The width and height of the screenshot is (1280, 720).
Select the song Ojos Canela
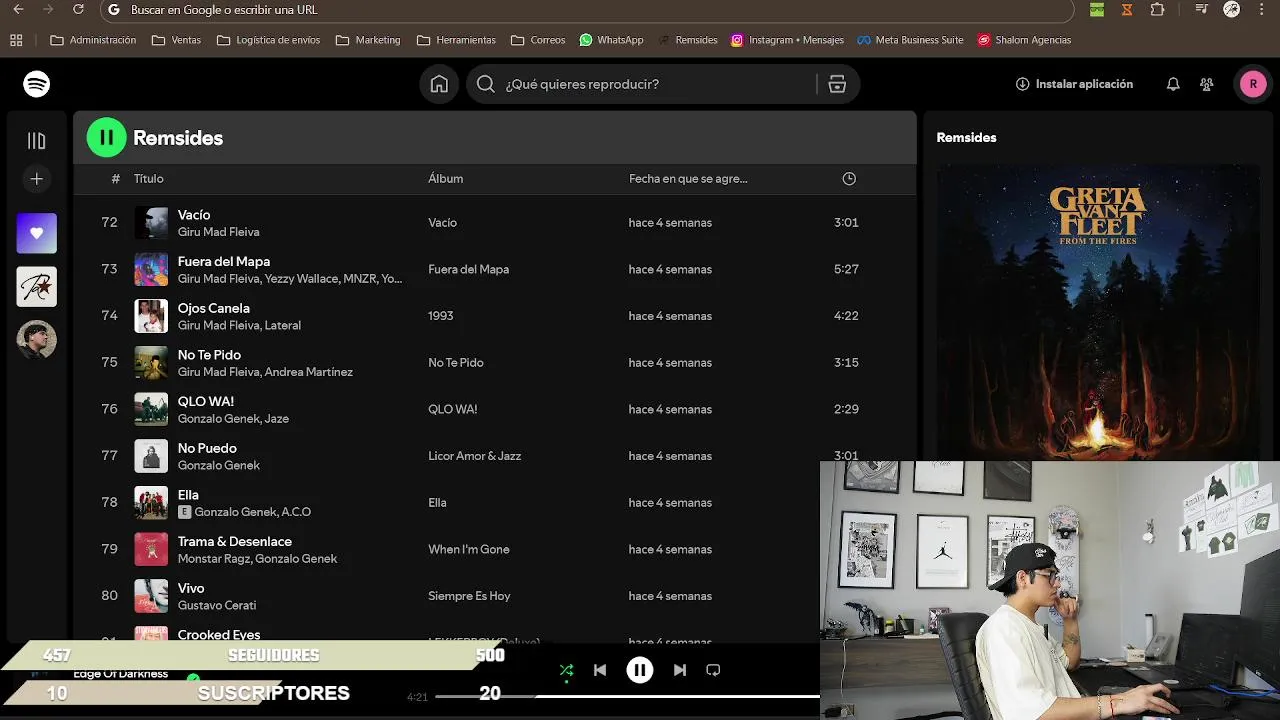pos(214,308)
